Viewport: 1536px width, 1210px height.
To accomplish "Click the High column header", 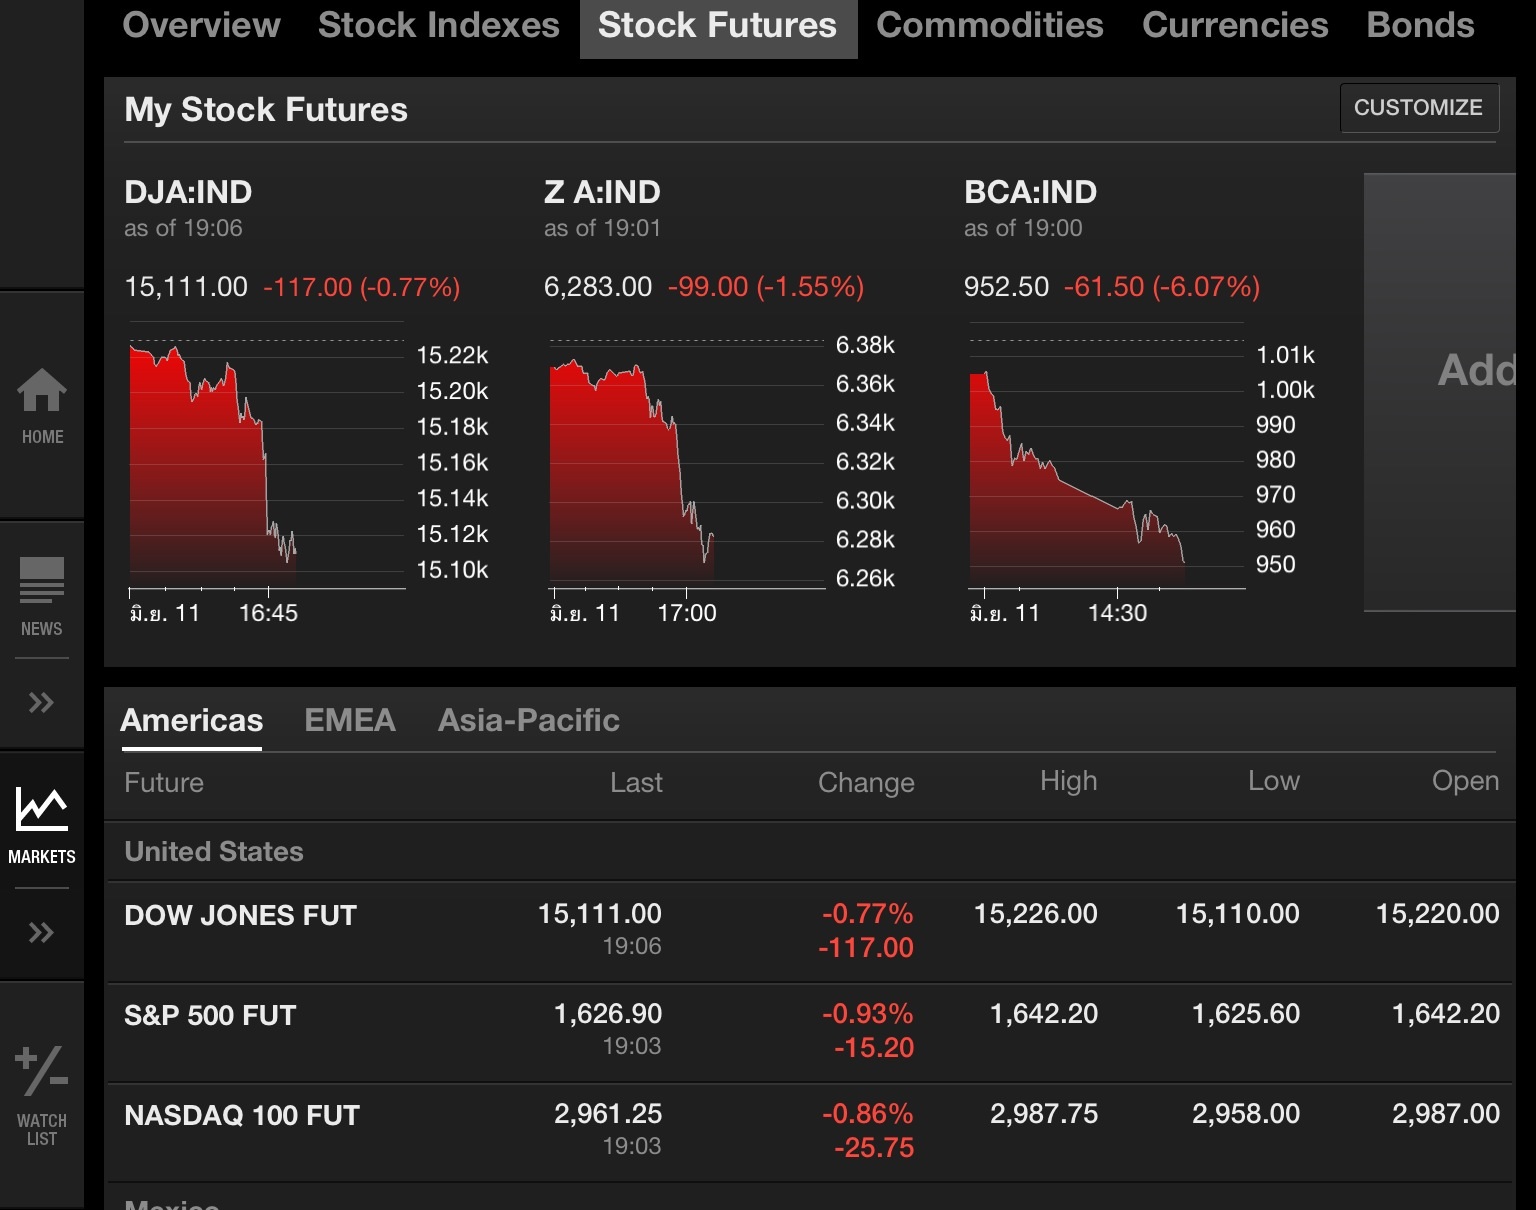I will pyautogui.click(x=1068, y=781).
